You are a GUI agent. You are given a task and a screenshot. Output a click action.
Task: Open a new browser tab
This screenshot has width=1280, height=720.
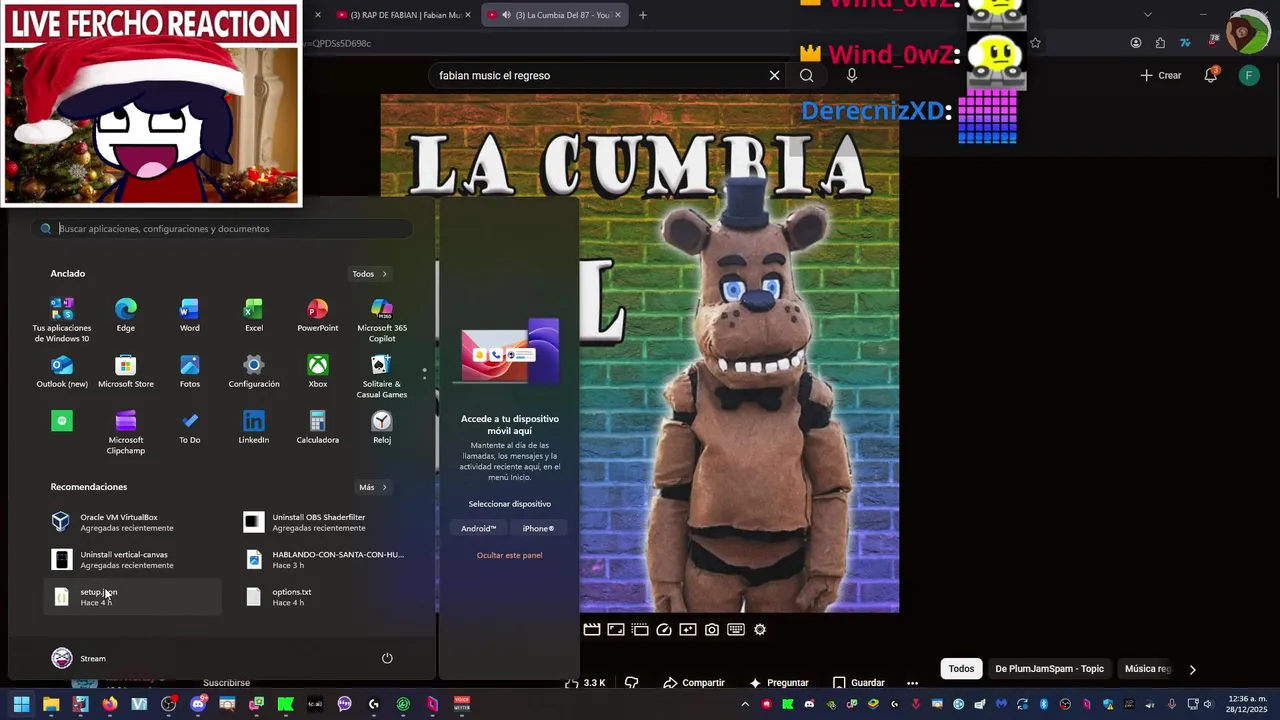point(643,15)
